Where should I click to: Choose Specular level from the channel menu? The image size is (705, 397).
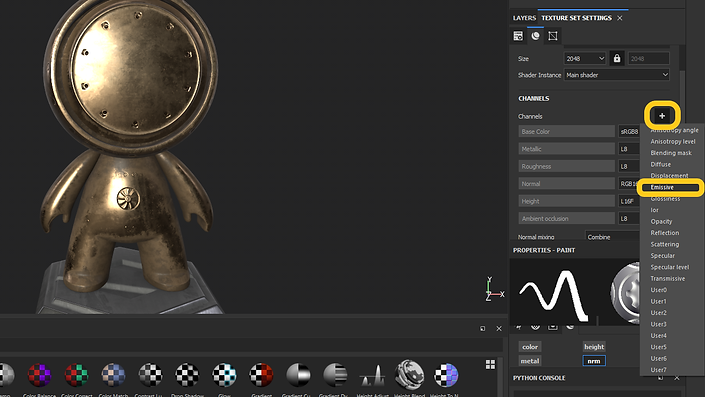point(669,267)
